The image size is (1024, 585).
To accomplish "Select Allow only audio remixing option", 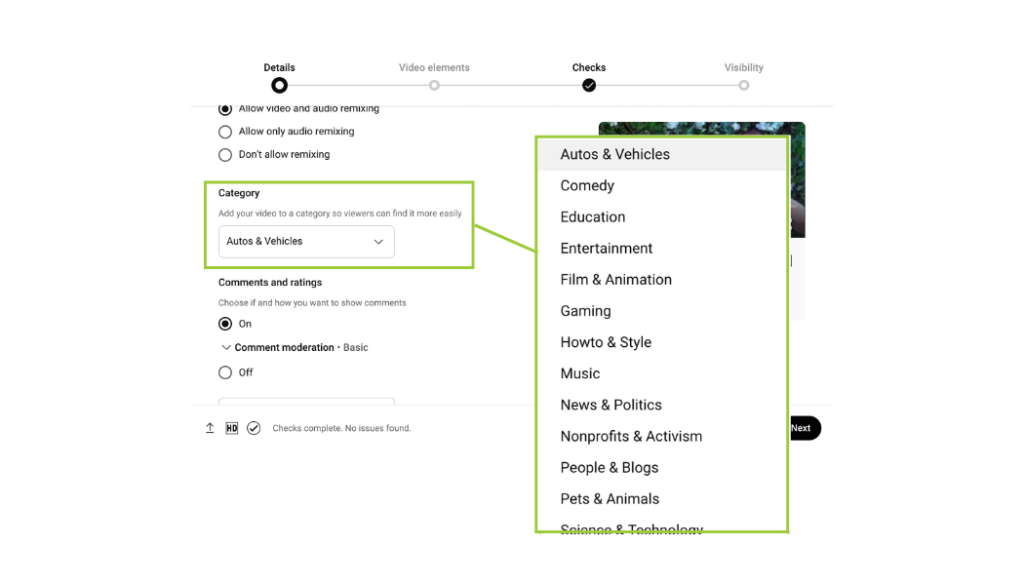I will [x=225, y=132].
